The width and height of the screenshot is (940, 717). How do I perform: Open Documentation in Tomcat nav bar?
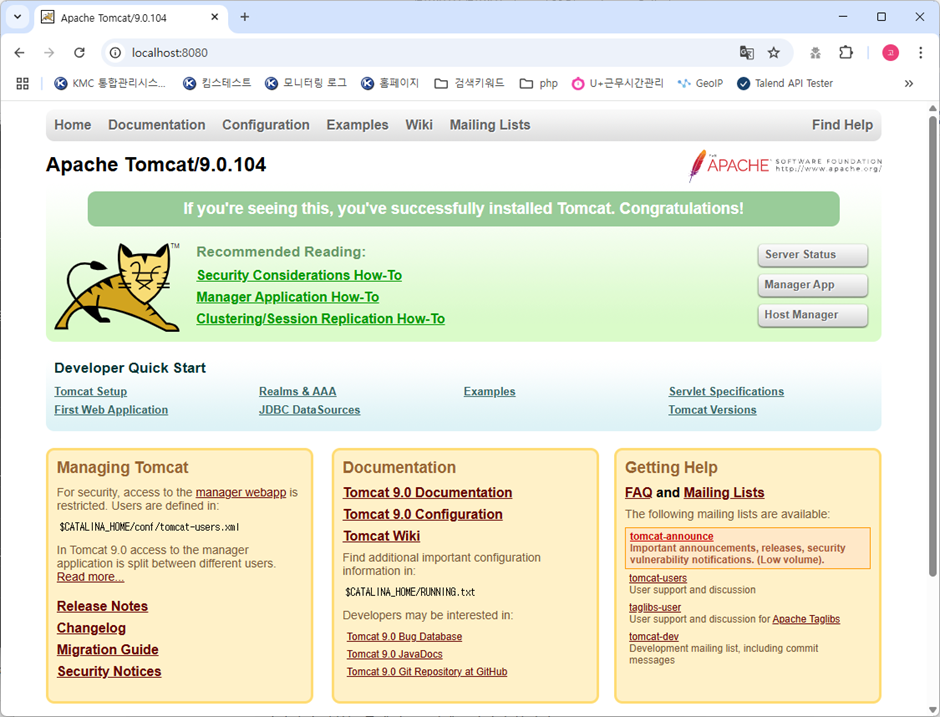pos(156,125)
